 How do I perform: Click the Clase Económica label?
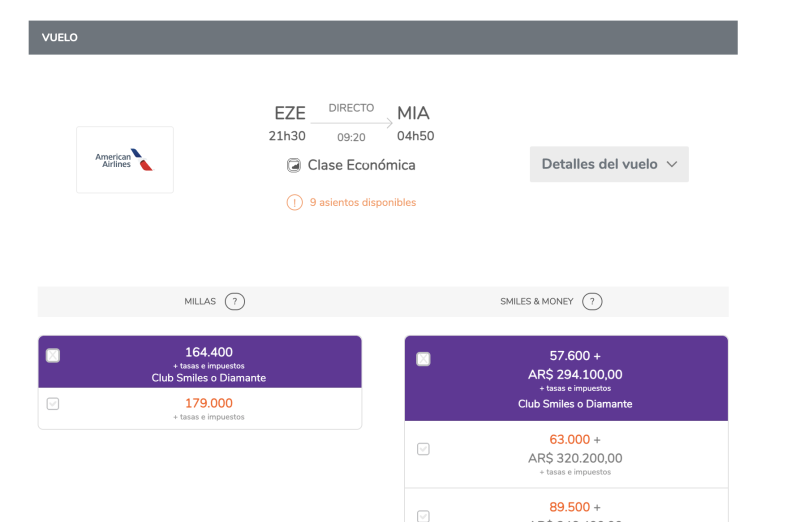click(x=361, y=165)
